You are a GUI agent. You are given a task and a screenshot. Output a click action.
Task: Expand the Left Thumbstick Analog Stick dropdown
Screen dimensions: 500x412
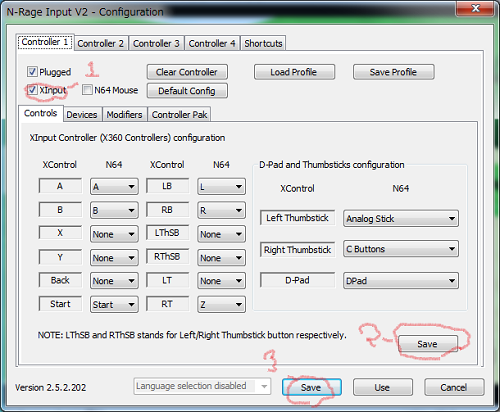401,219
